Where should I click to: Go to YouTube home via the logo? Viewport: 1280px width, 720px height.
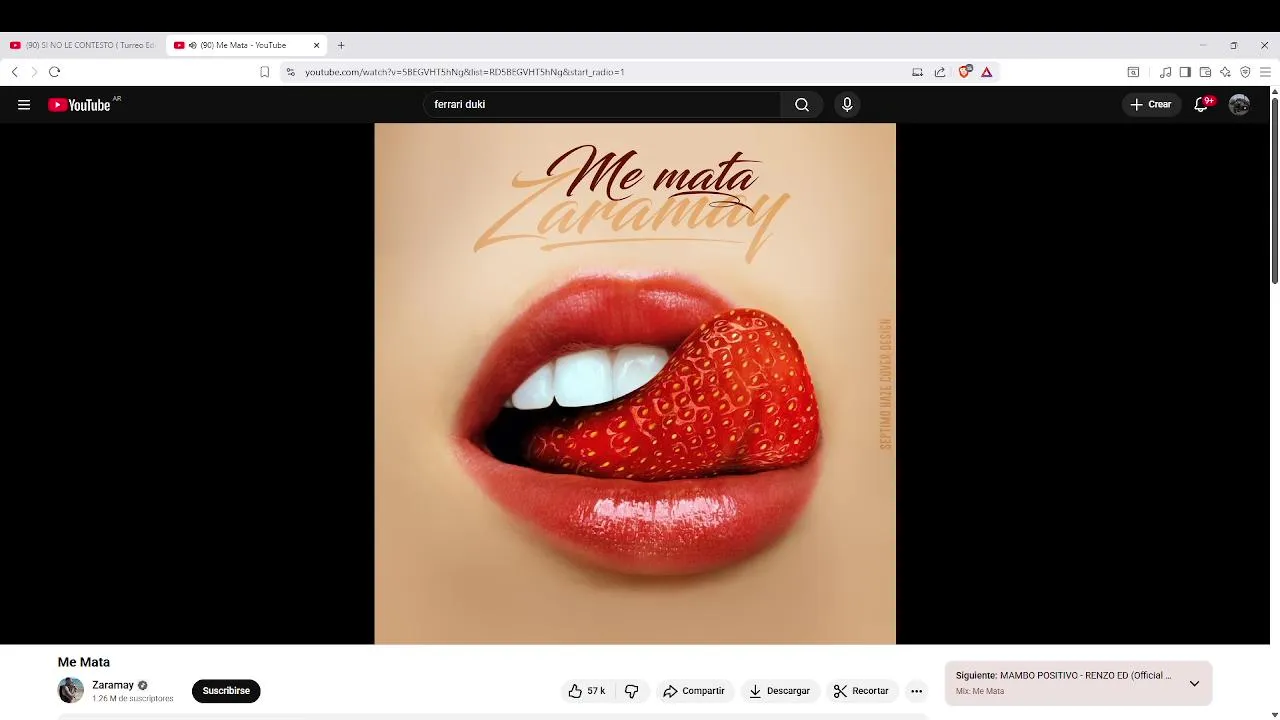79,104
